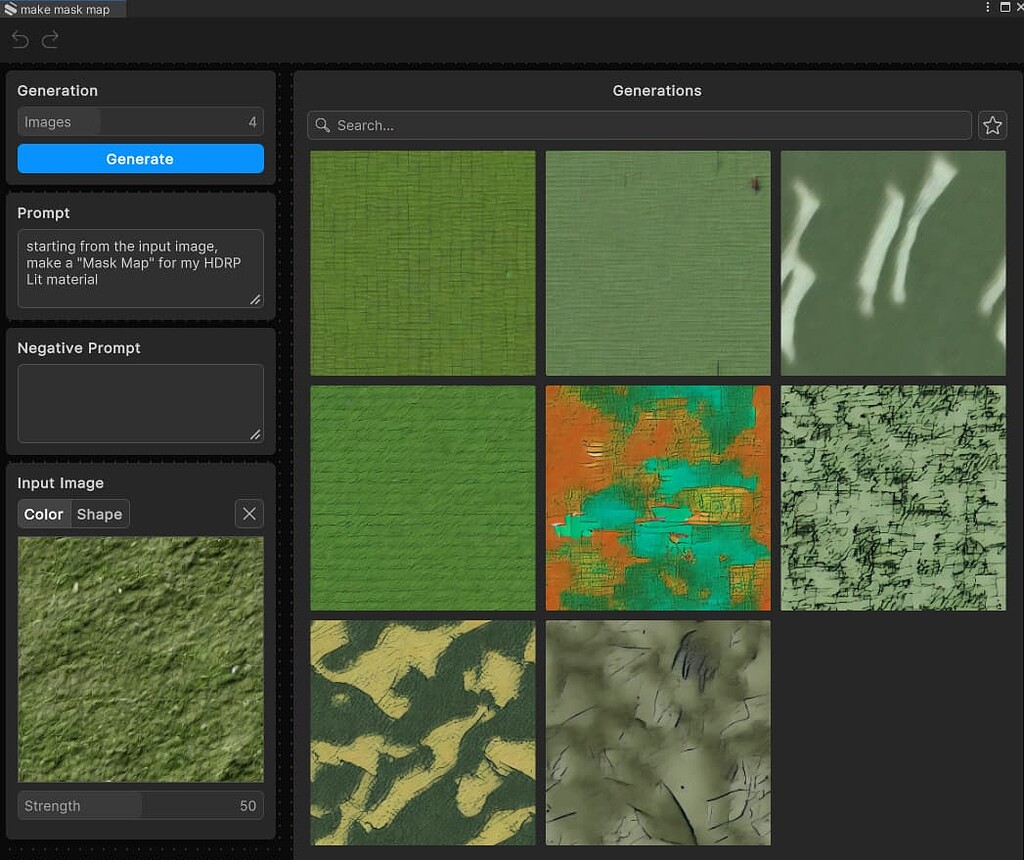Screen dimensions: 1024x860
Task: Click the Undo arrow icon
Action: 19,40
